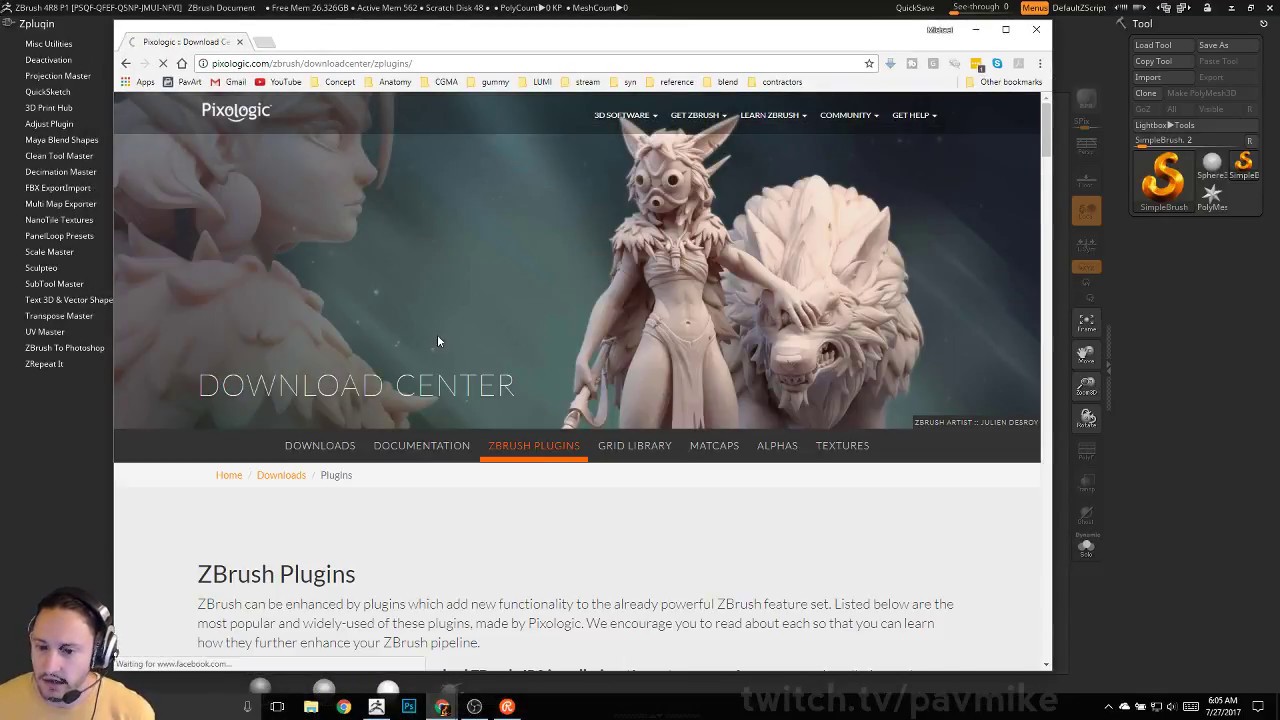Click the Zoom3D navigation icon
Viewport: 1280px width, 720px height.
pos(1086,386)
